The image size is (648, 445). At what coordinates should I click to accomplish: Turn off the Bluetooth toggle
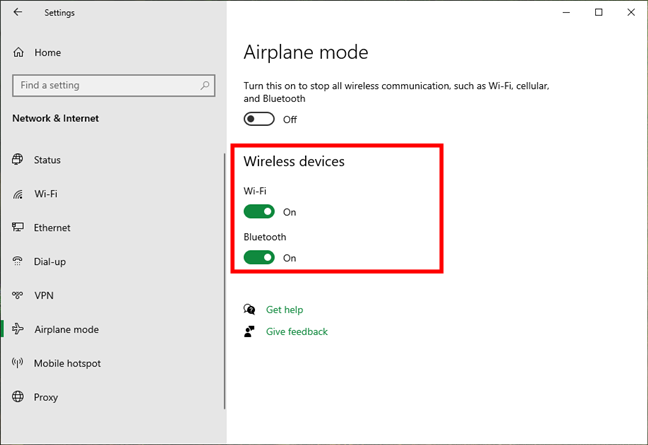click(259, 257)
